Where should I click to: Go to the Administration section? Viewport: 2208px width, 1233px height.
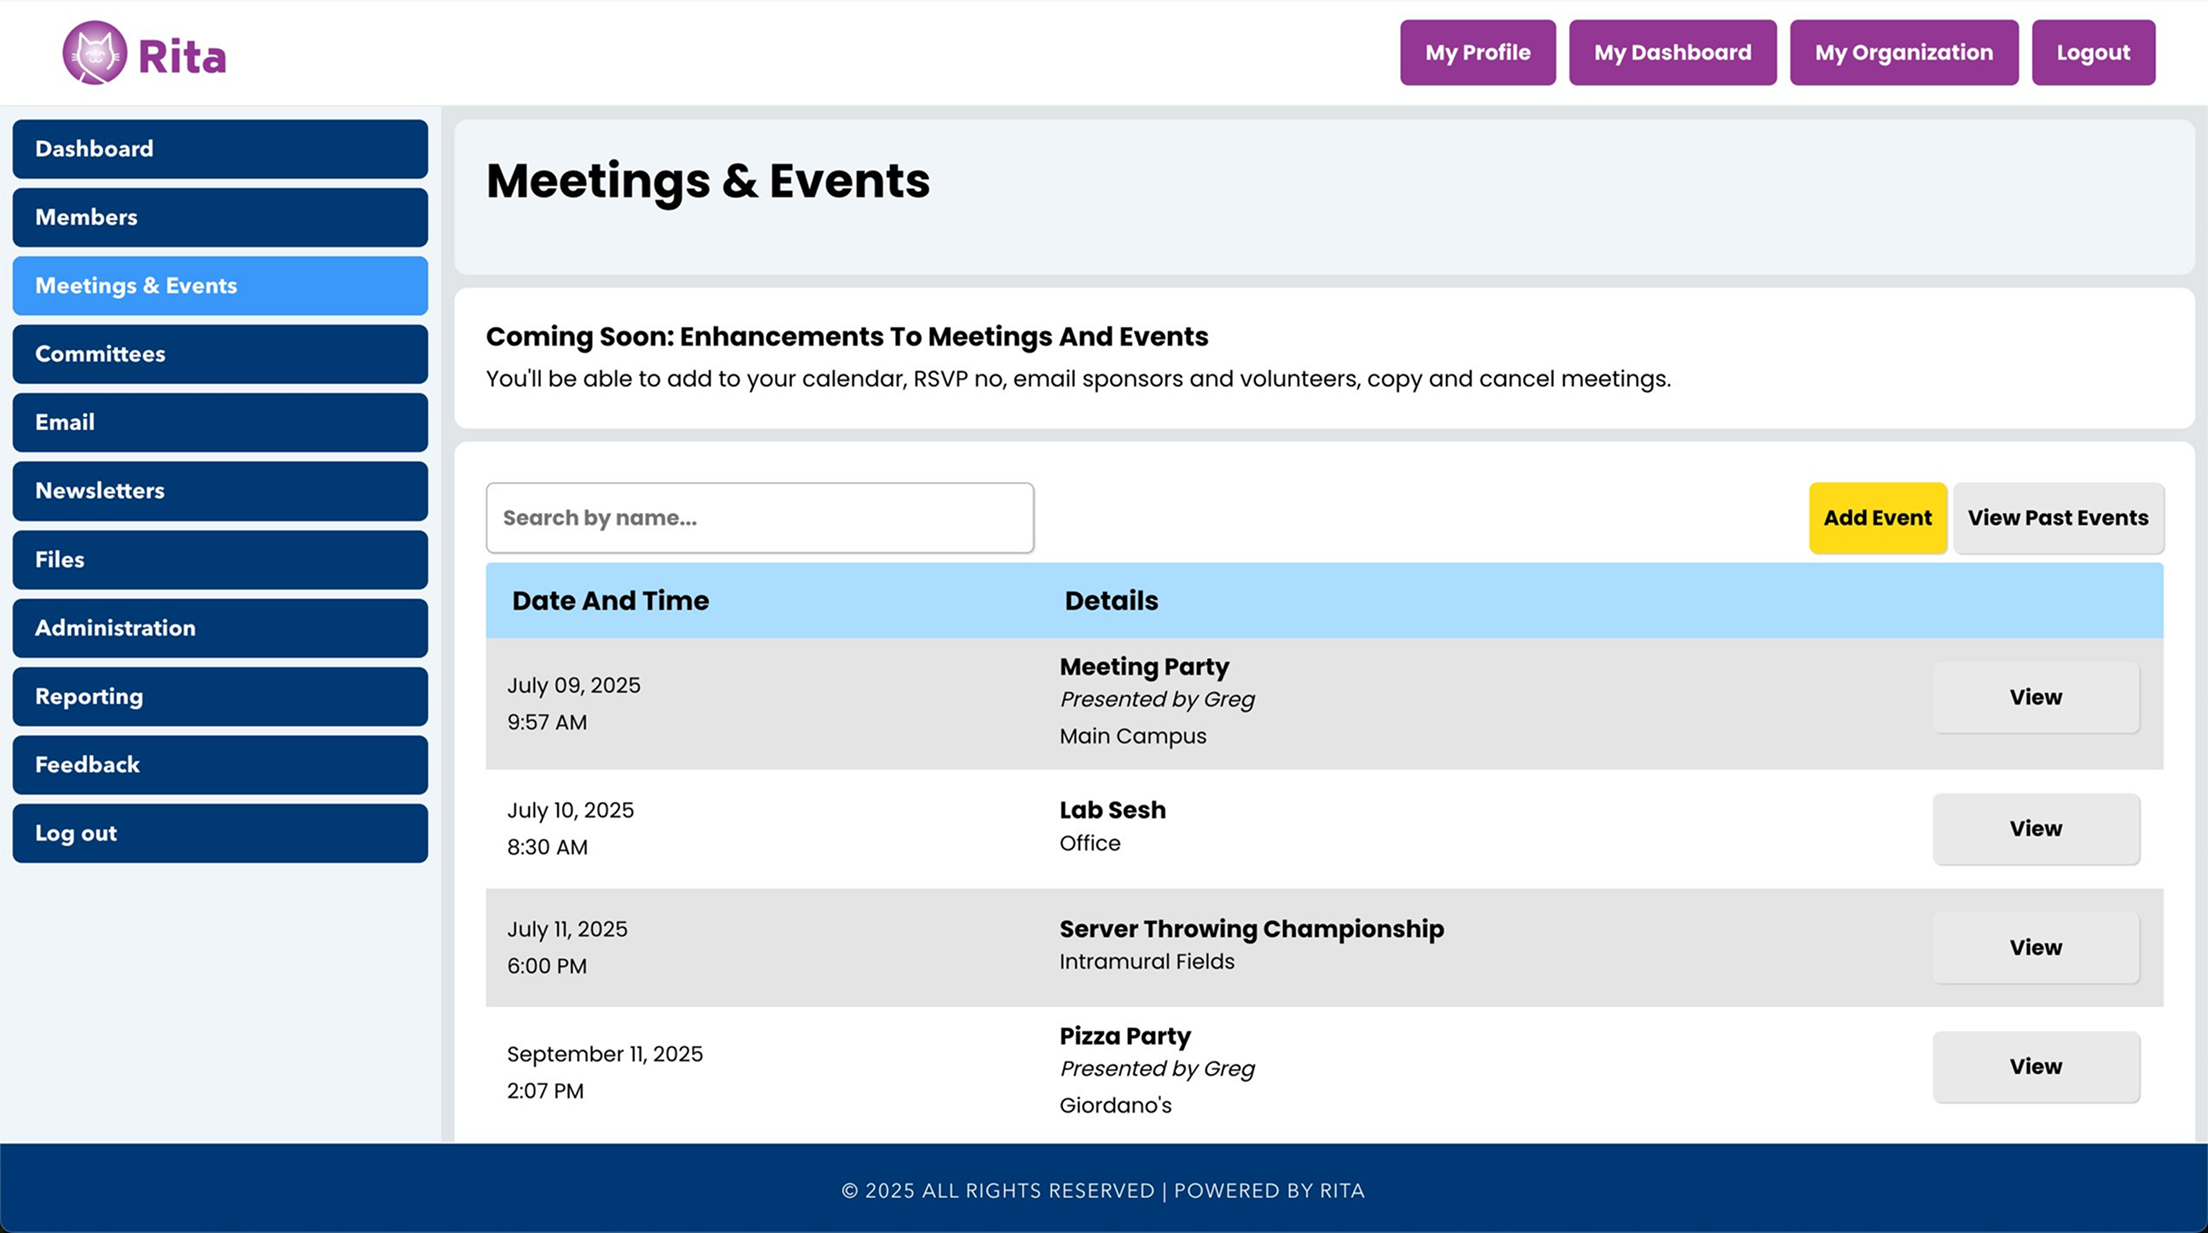coord(220,628)
